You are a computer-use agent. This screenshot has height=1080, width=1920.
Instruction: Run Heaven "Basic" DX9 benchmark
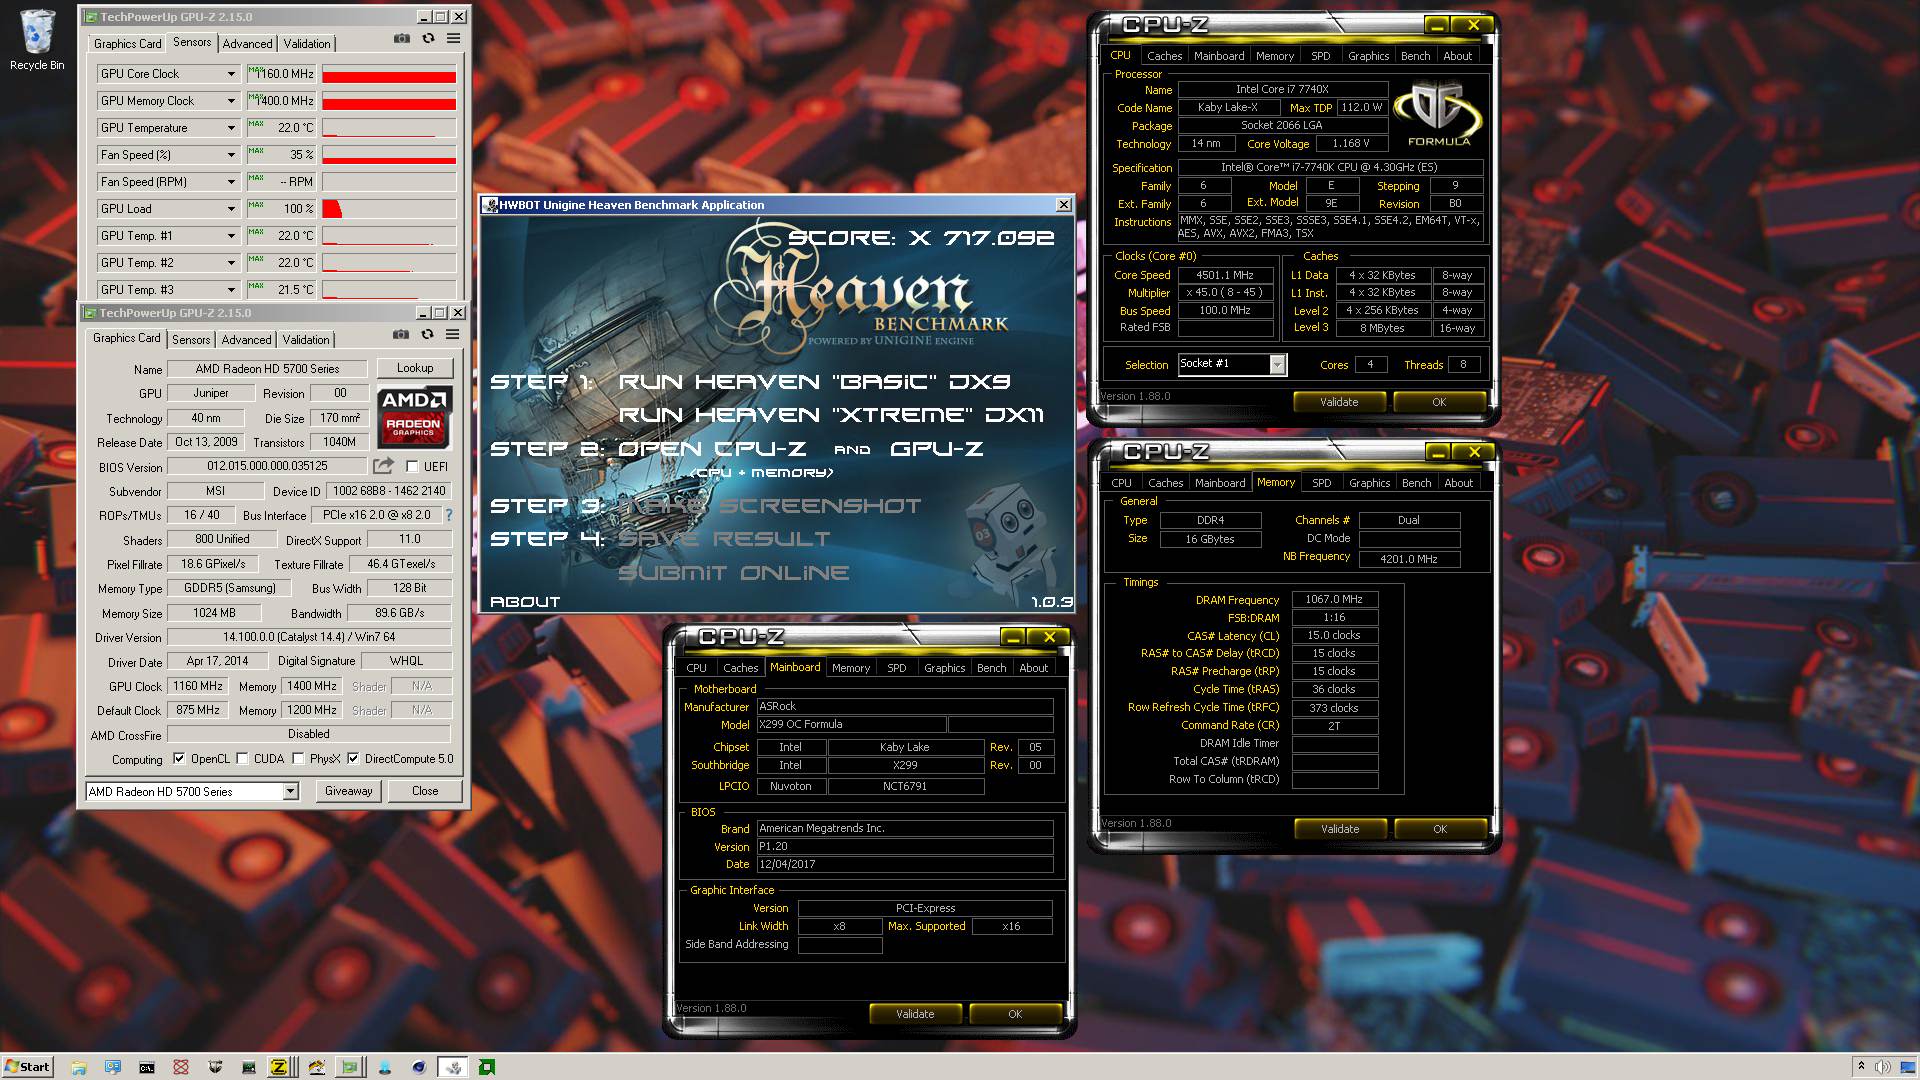814,382
